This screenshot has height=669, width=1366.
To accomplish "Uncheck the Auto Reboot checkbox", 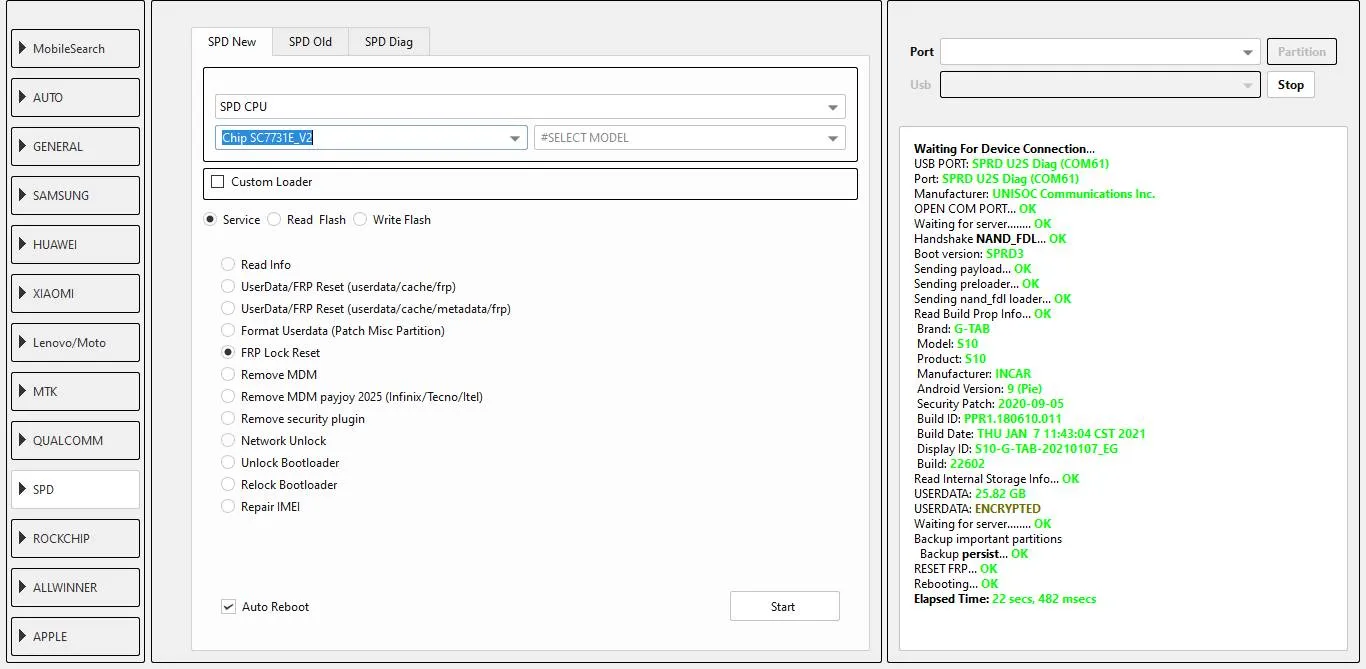I will coord(229,606).
